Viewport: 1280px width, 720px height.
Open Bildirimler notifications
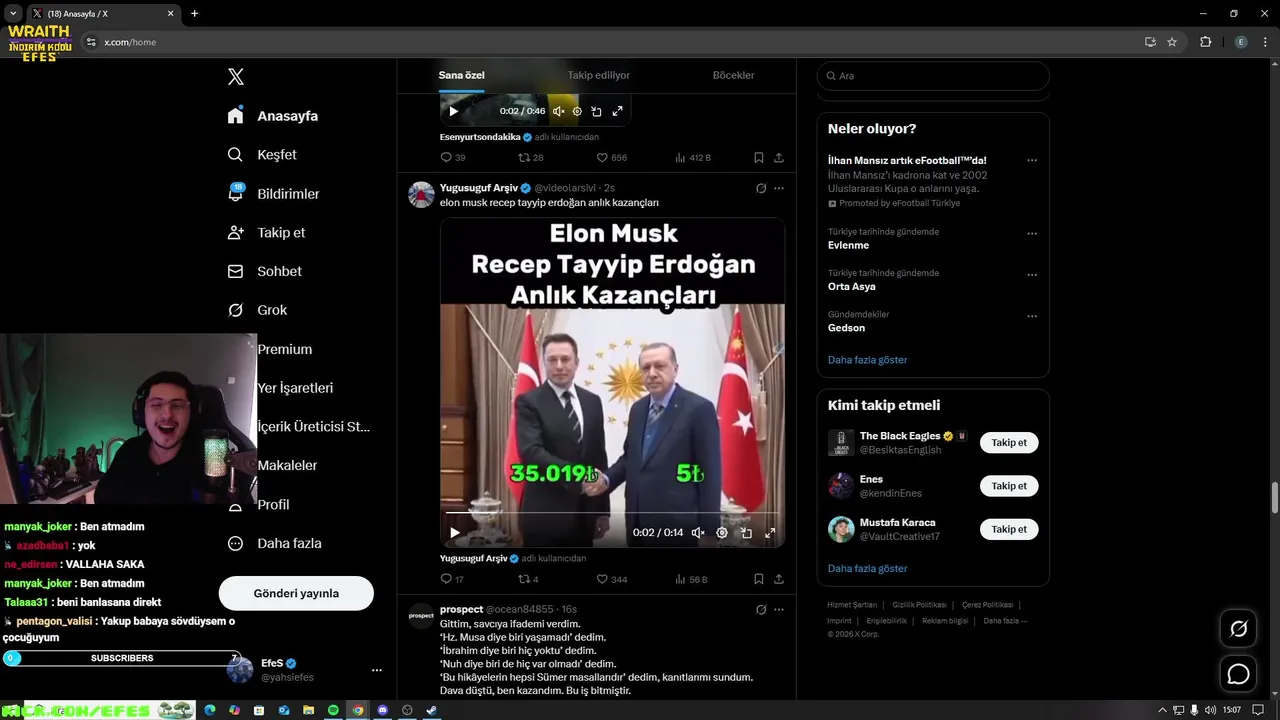[x=273, y=194]
